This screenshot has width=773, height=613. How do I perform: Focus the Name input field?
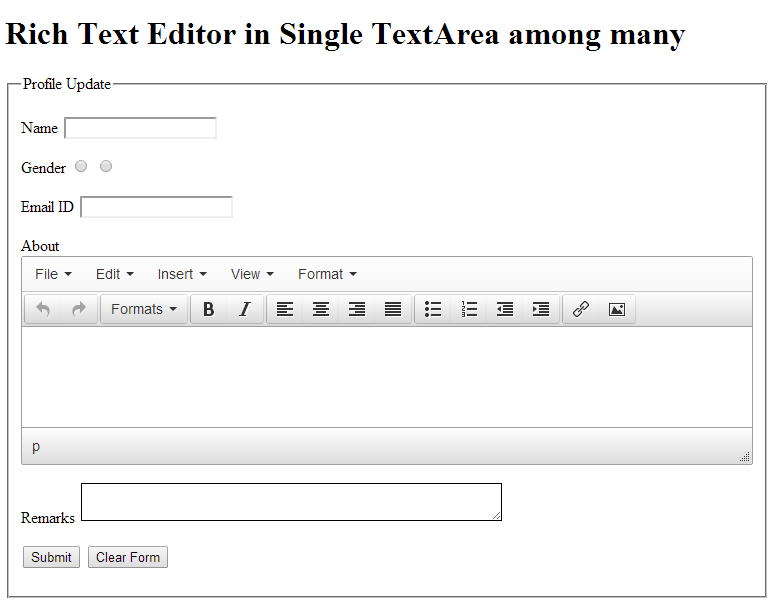coord(141,128)
